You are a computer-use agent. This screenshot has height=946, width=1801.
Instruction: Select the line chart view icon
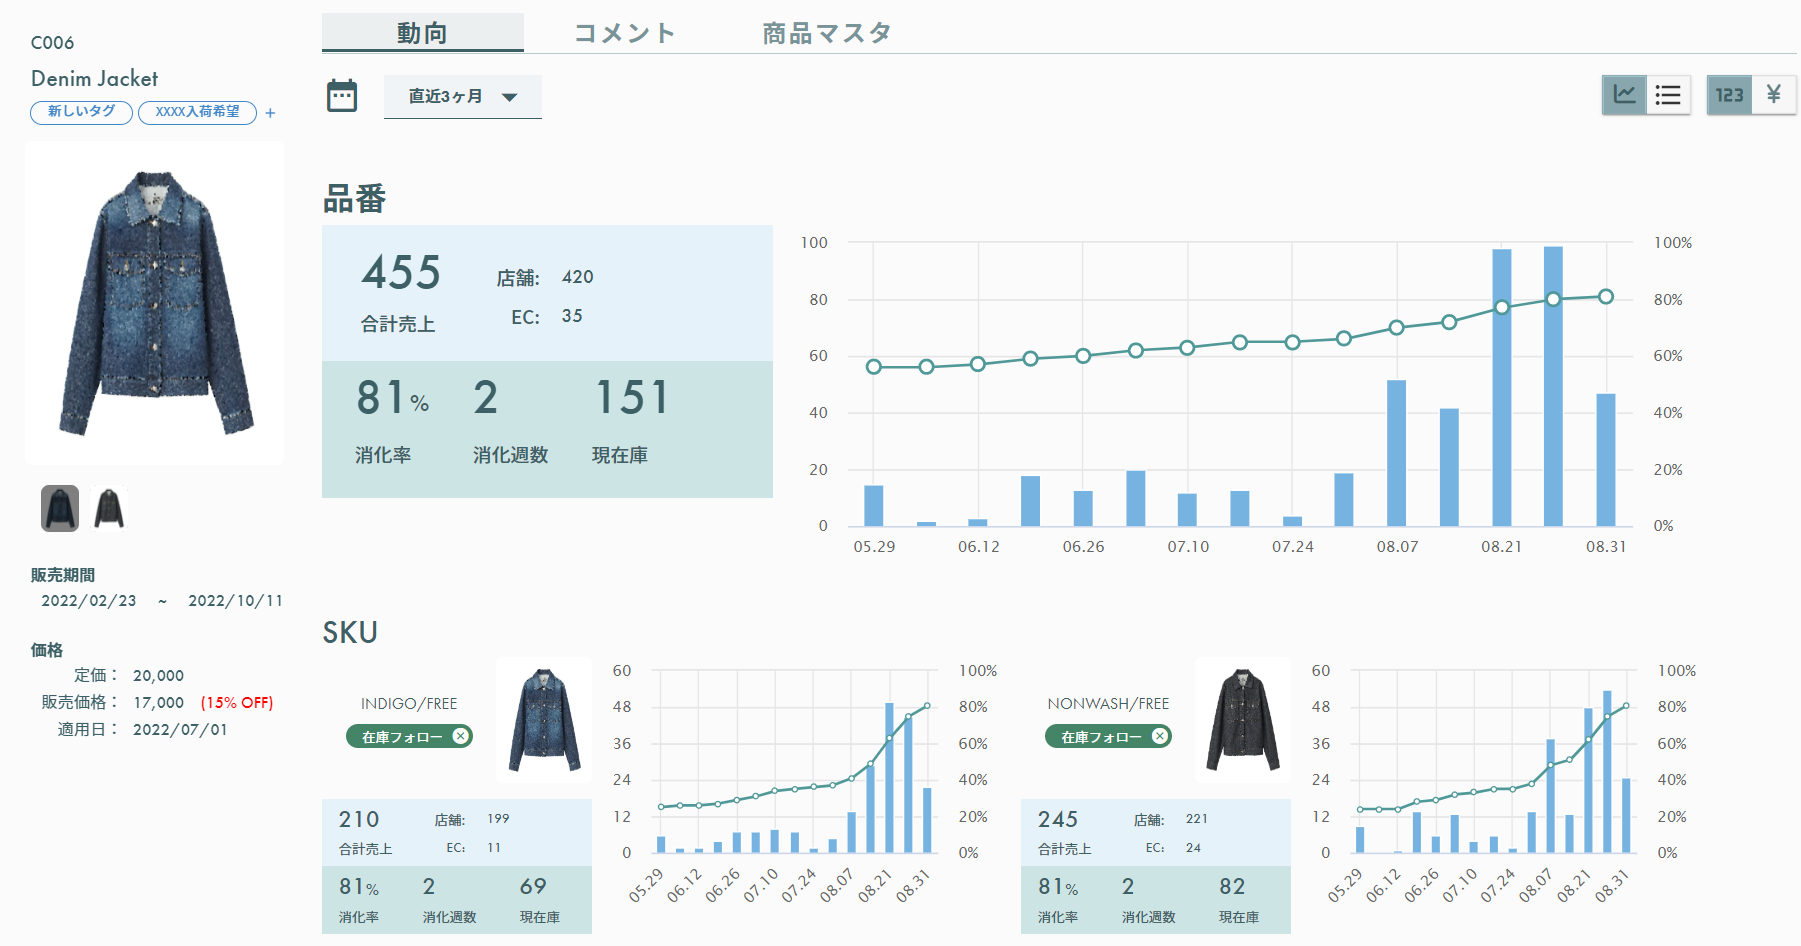[1625, 95]
